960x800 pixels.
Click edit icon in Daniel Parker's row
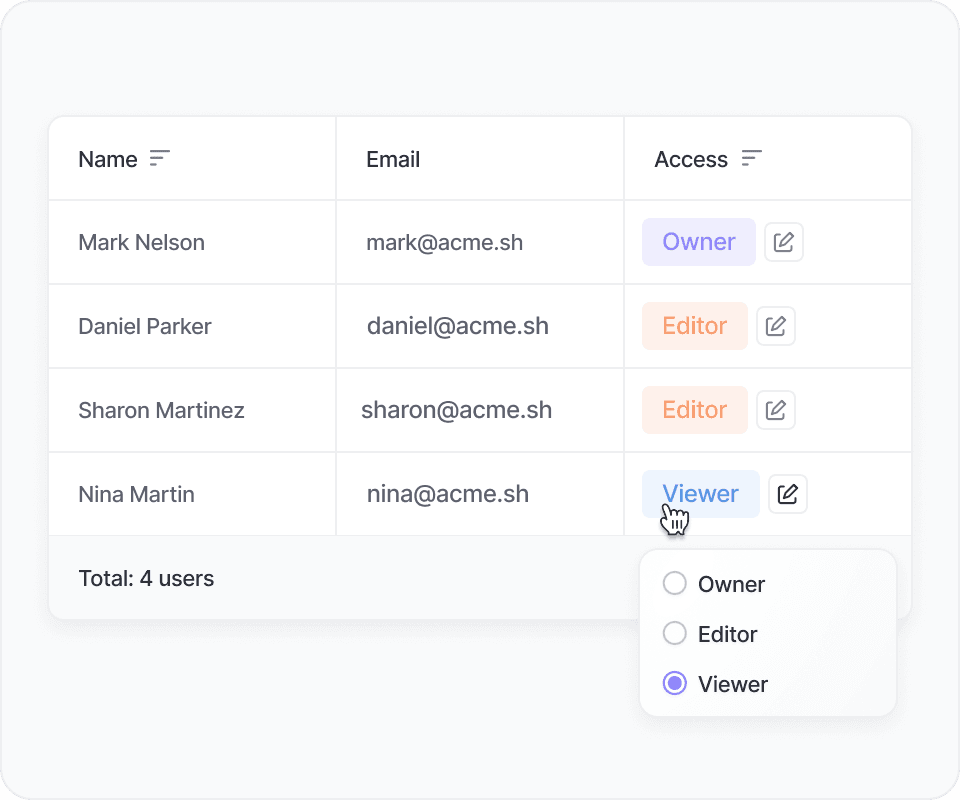(x=776, y=326)
